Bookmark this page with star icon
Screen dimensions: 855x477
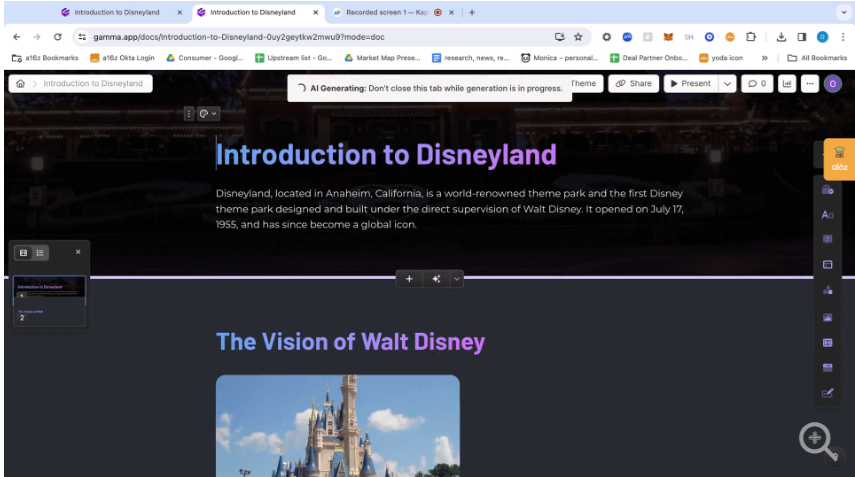(578, 37)
